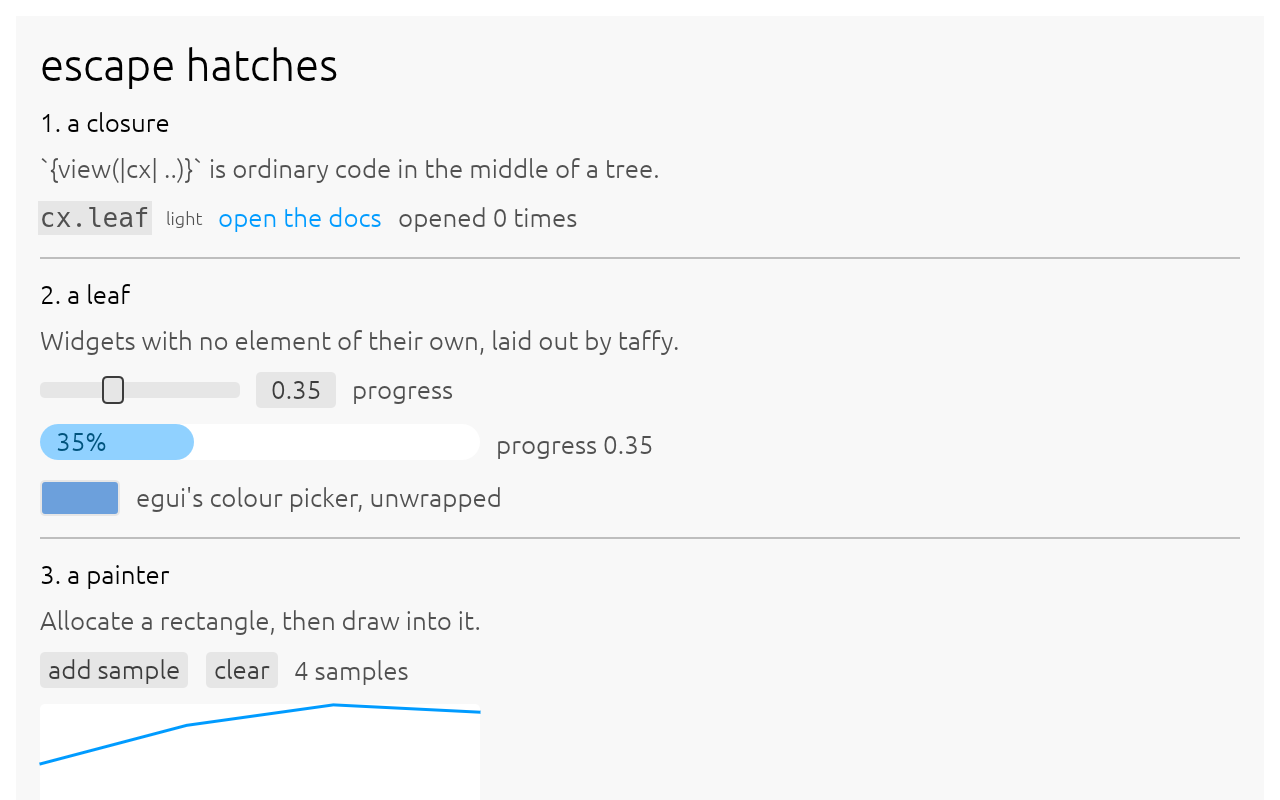Click the '4 samples' count label

point(351,671)
